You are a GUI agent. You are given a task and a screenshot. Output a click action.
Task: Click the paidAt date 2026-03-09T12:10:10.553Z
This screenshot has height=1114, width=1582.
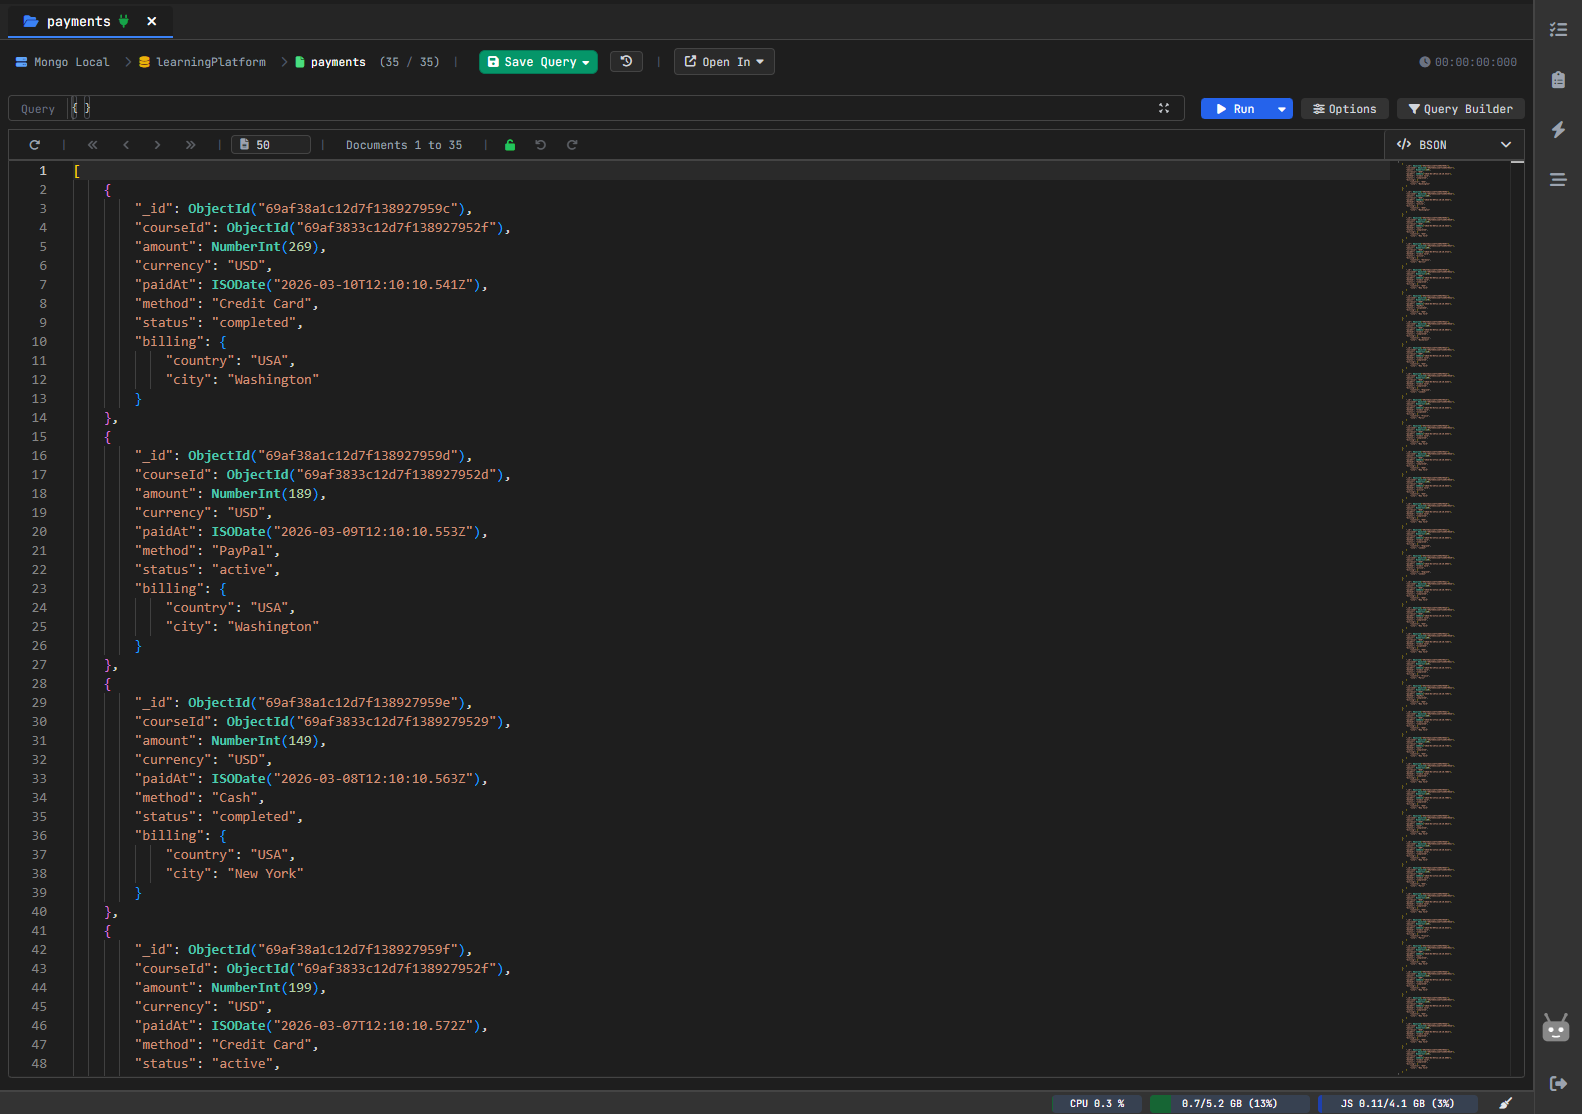347,532
